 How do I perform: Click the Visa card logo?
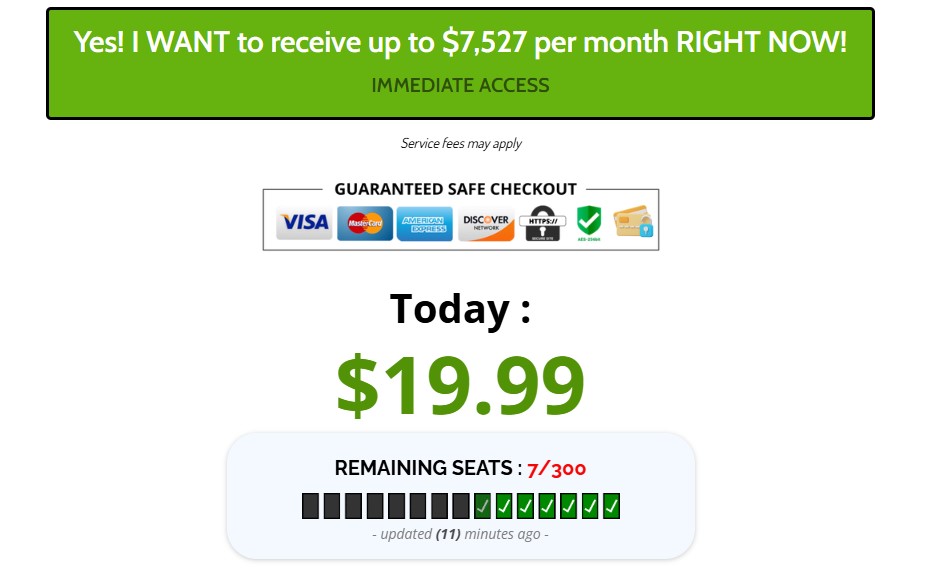(304, 223)
